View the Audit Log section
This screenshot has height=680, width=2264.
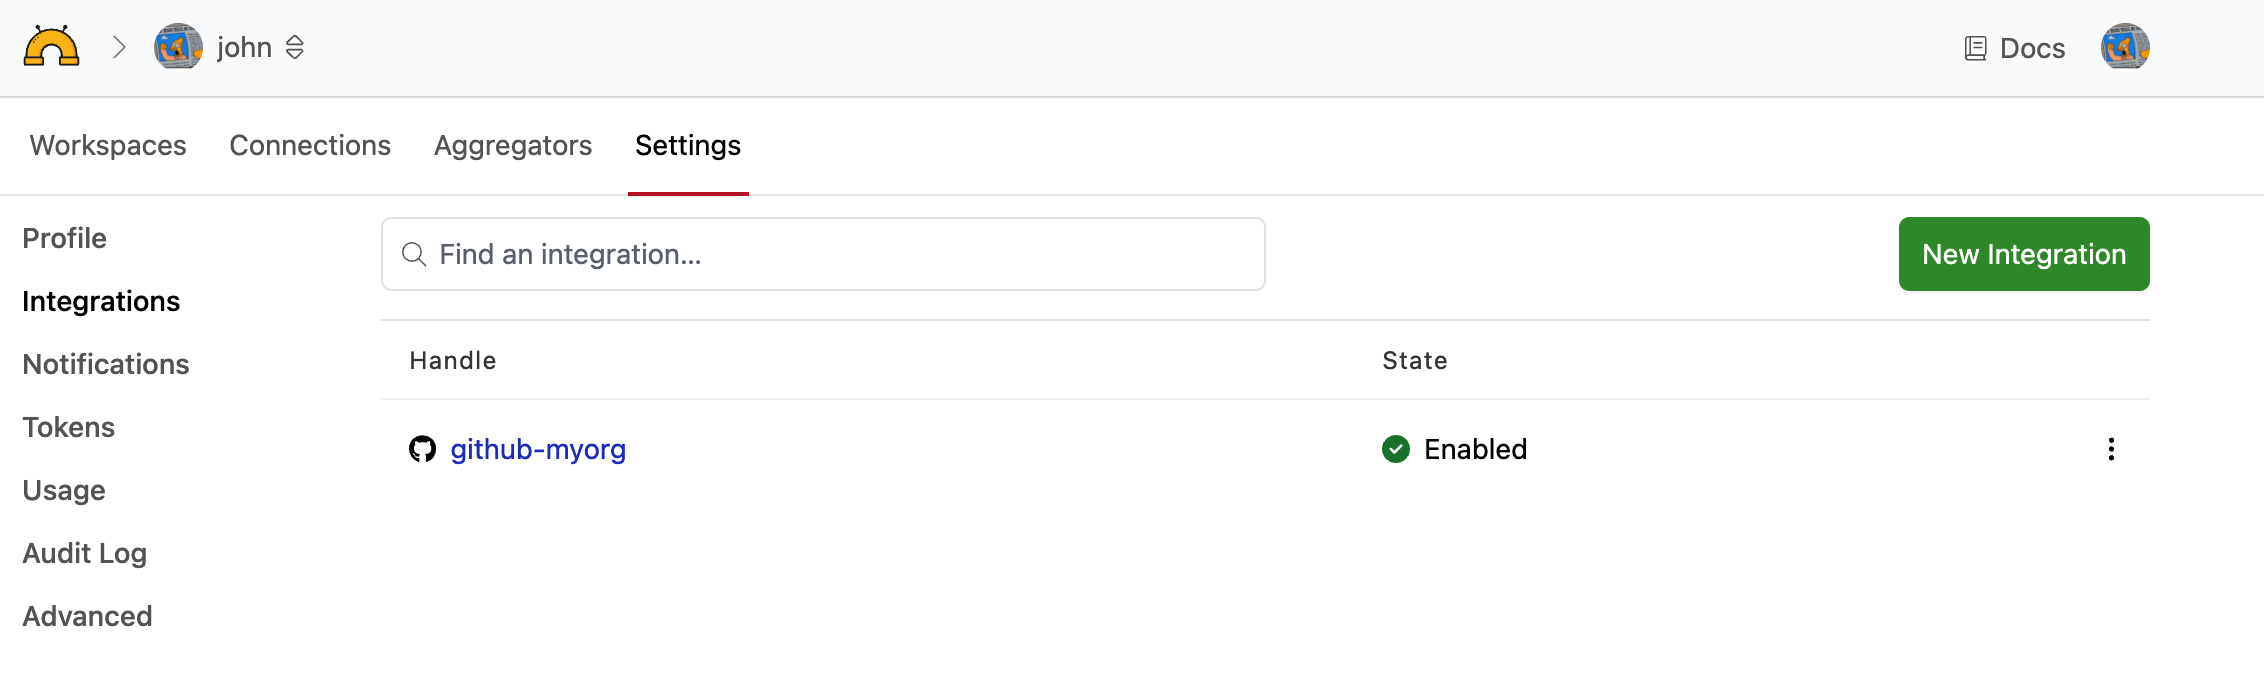tap(85, 553)
